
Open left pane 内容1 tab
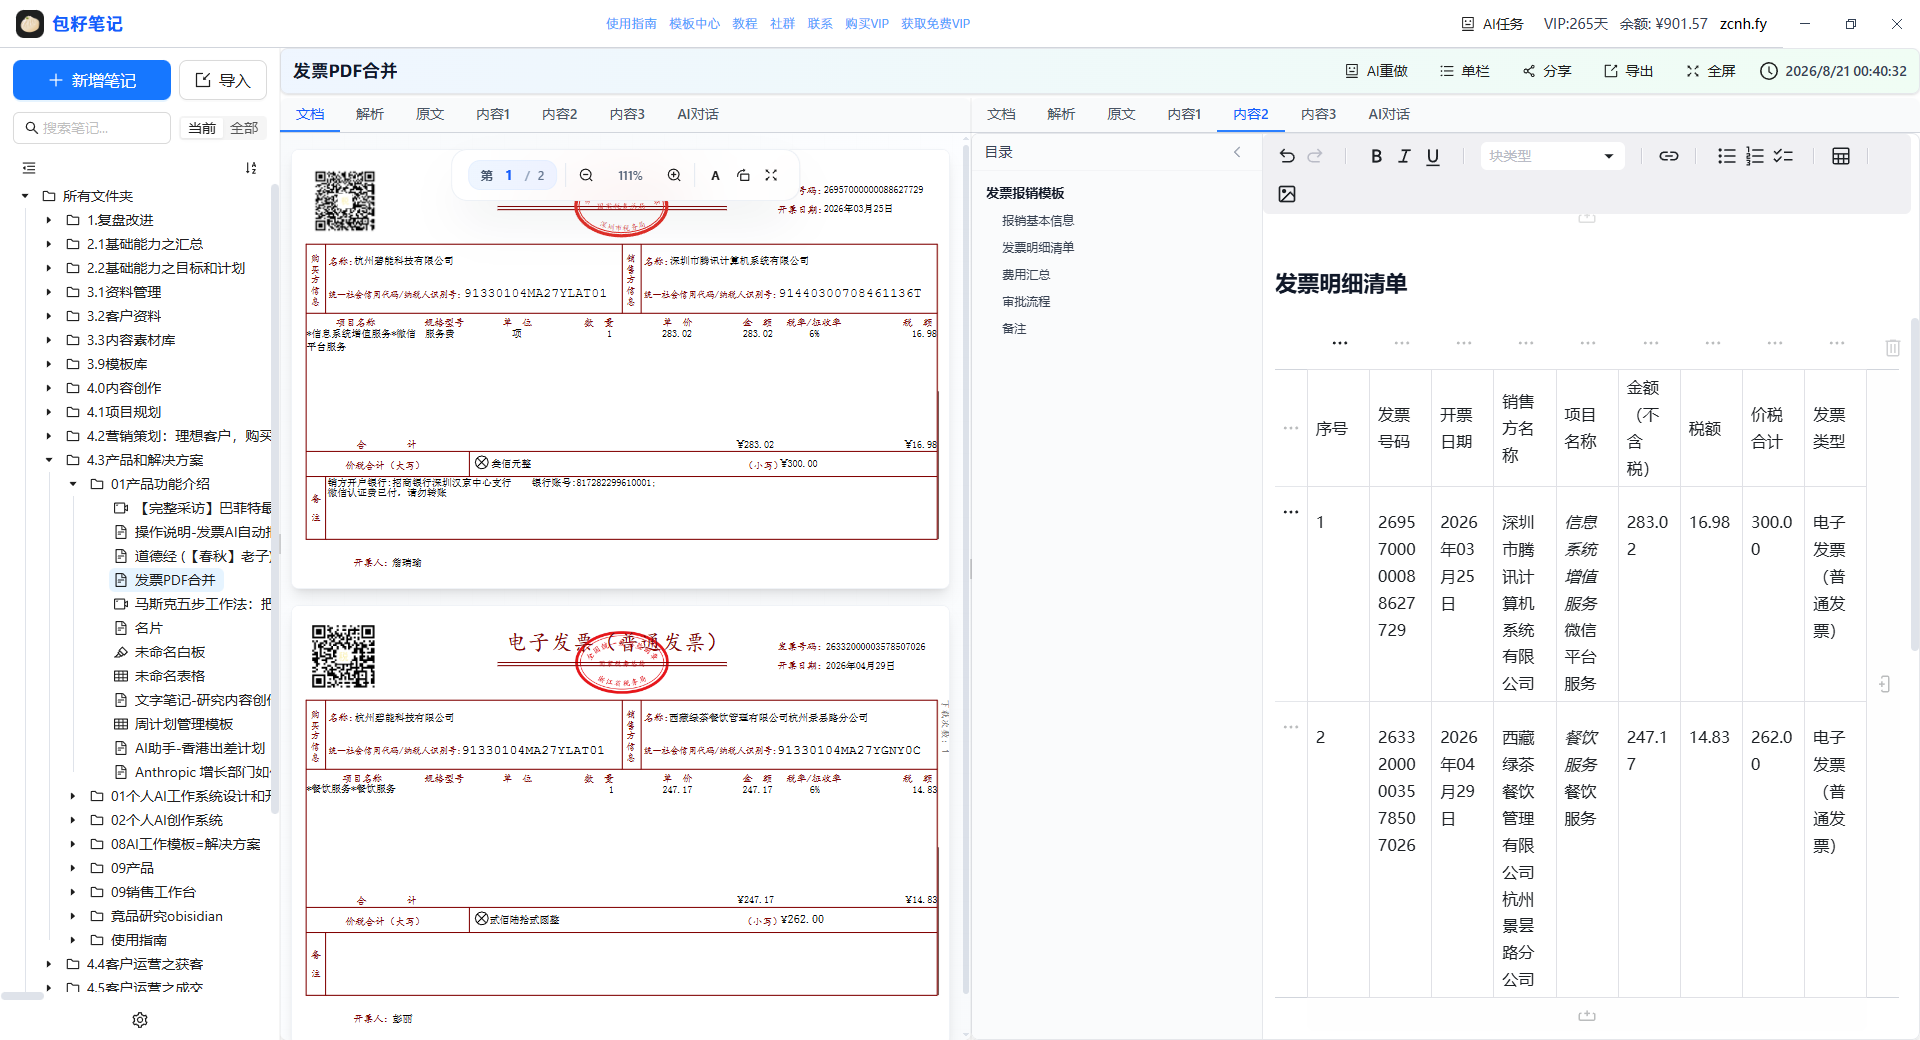[x=493, y=114]
